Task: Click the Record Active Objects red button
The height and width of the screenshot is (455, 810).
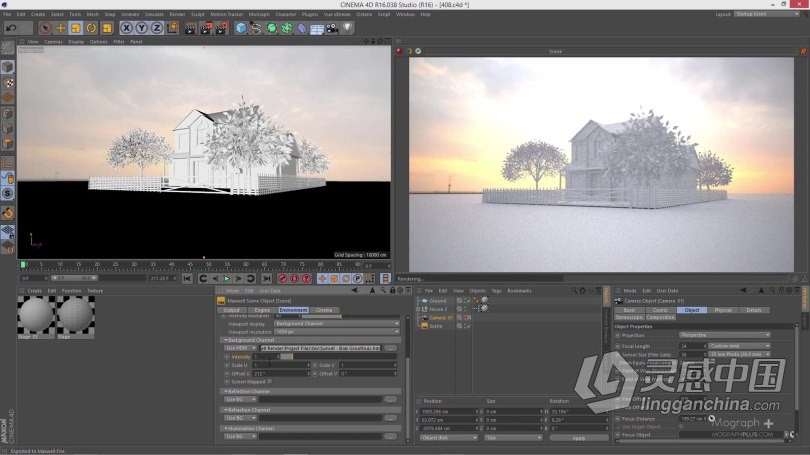Action: (x=282, y=279)
